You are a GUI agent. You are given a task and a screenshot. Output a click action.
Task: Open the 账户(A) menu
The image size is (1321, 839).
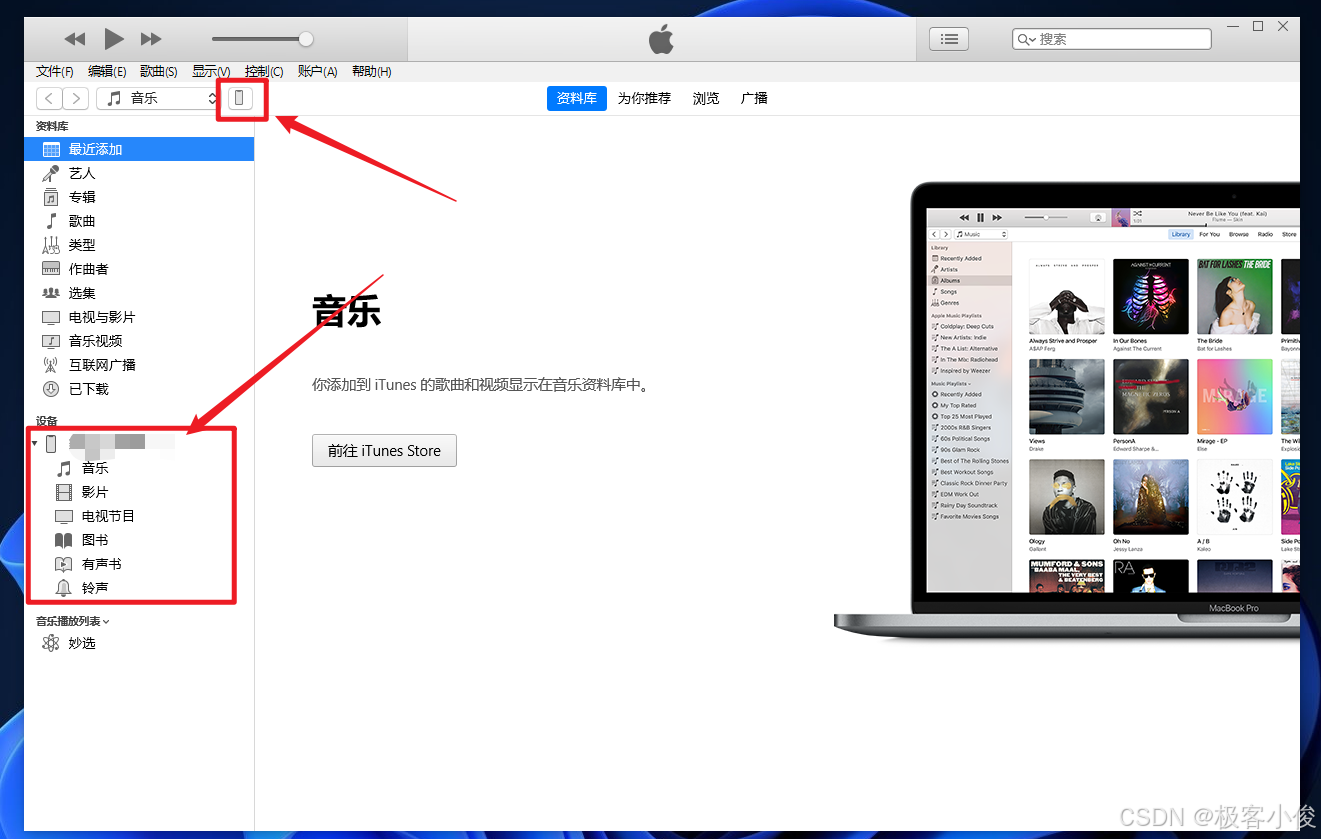point(317,71)
